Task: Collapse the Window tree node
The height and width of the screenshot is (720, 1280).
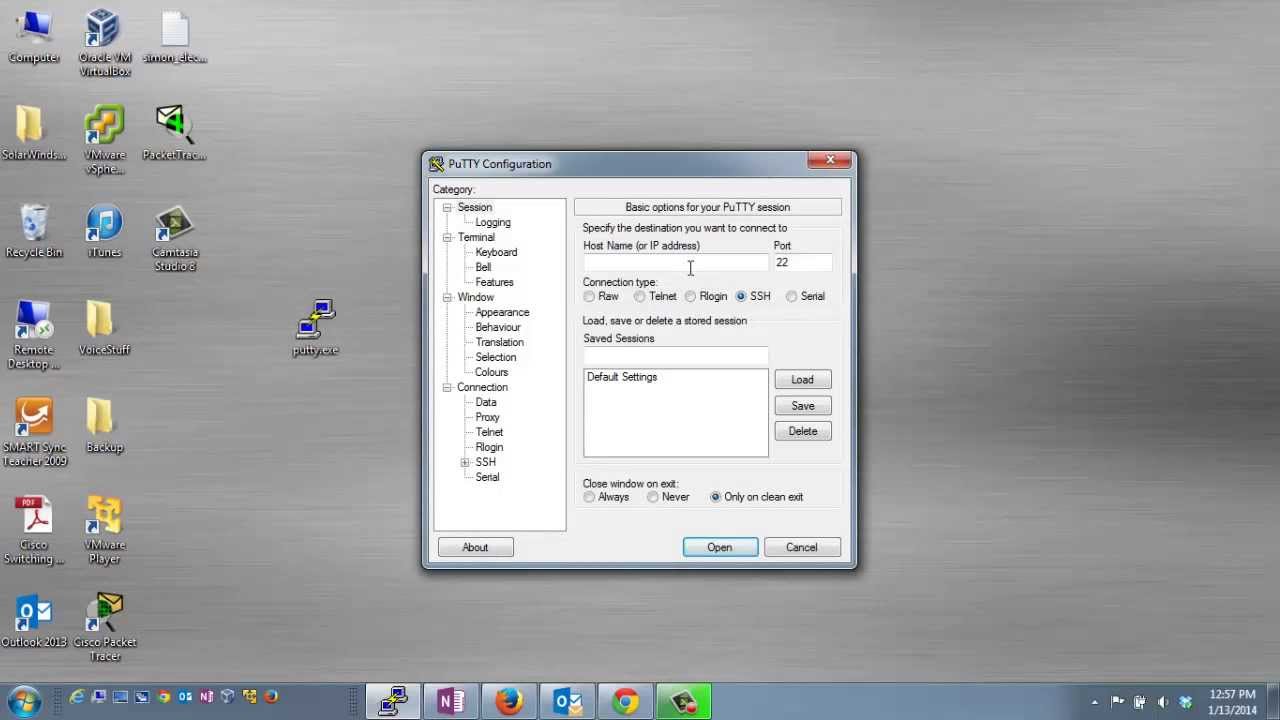Action: 447,297
